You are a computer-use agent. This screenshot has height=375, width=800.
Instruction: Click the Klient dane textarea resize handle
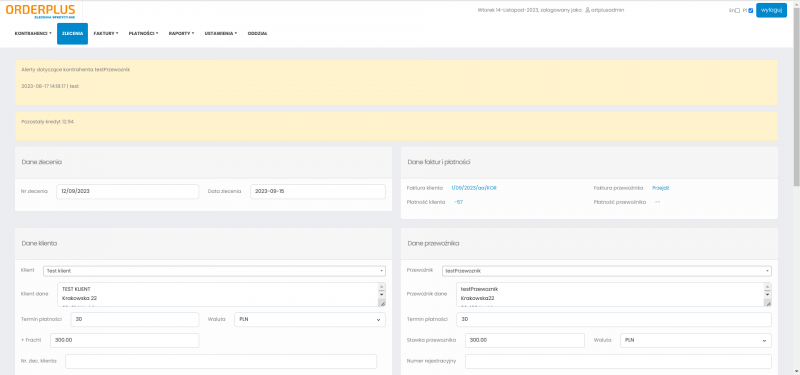[382, 303]
